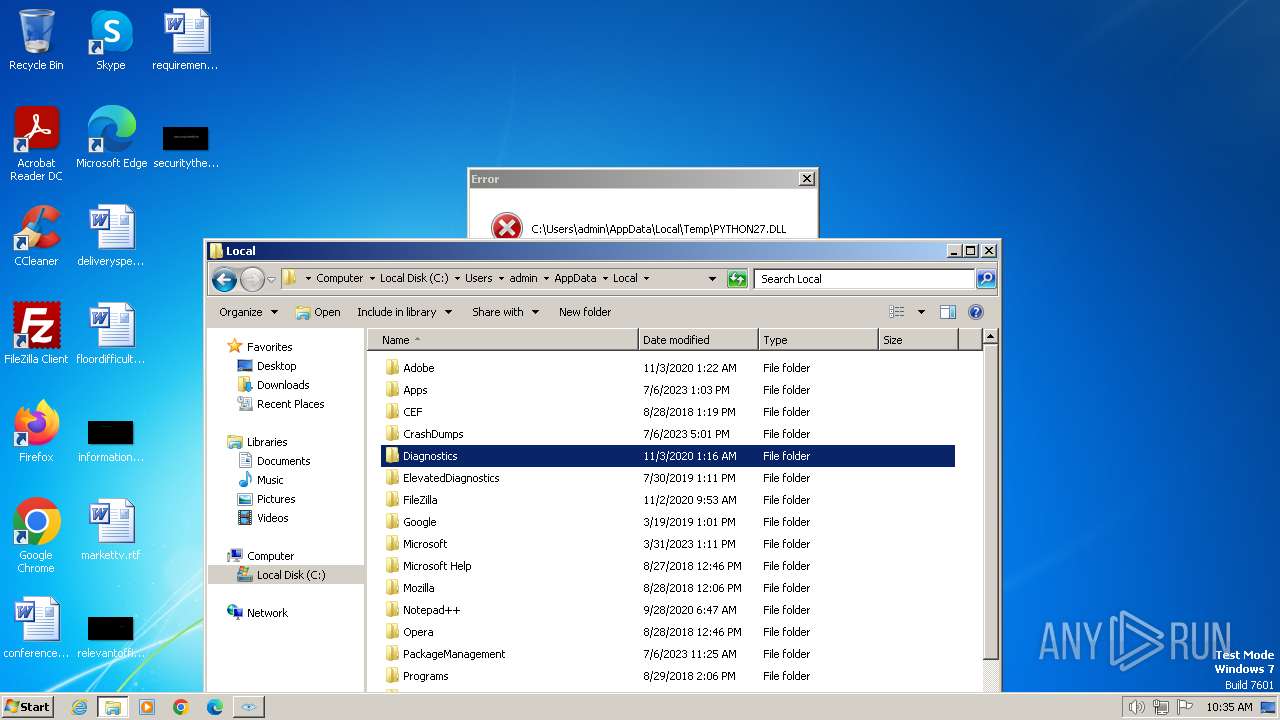Click the Explorer Forward navigation button
The image size is (1280, 720).
click(252, 279)
